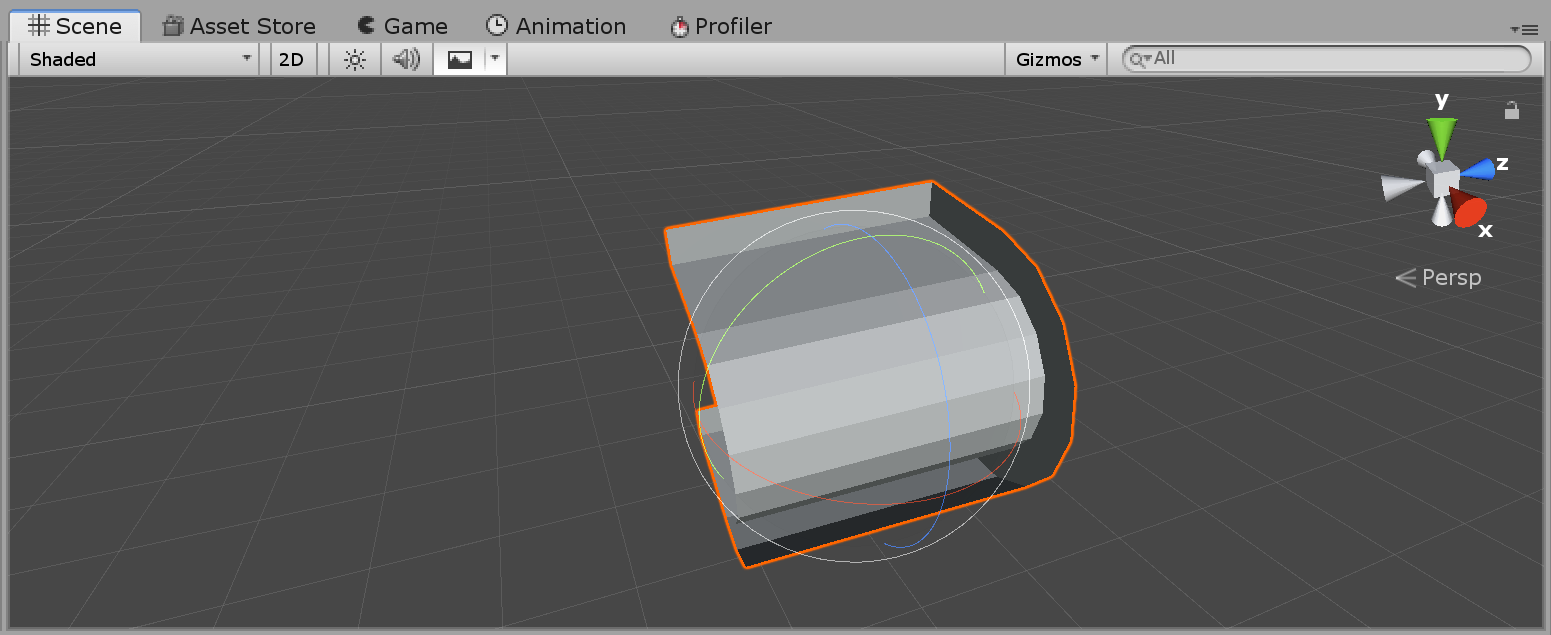
Task: Open the Gizmos dropdown menu
Action: point(1057,59)
